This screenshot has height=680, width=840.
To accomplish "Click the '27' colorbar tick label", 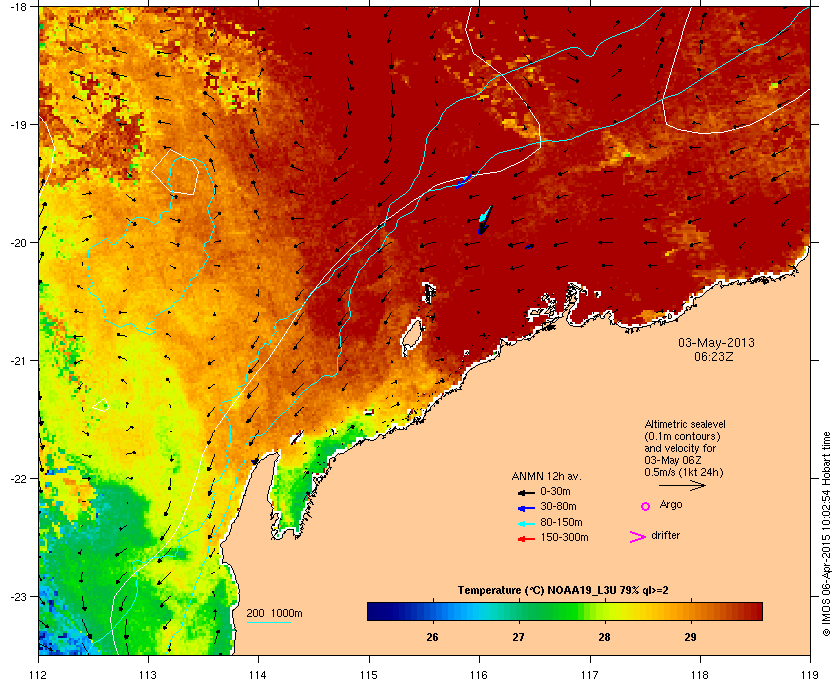I will pos(518,637).
